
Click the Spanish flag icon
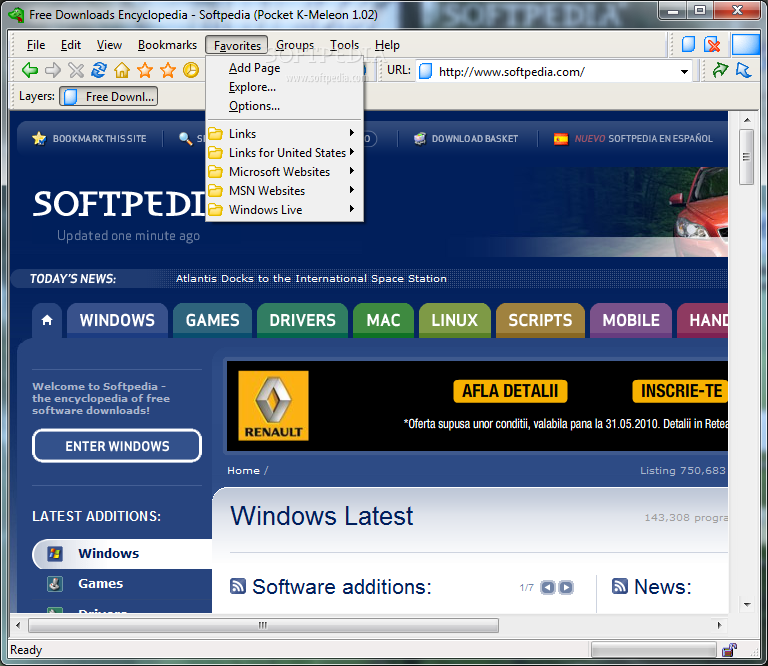tap(561, 139)
